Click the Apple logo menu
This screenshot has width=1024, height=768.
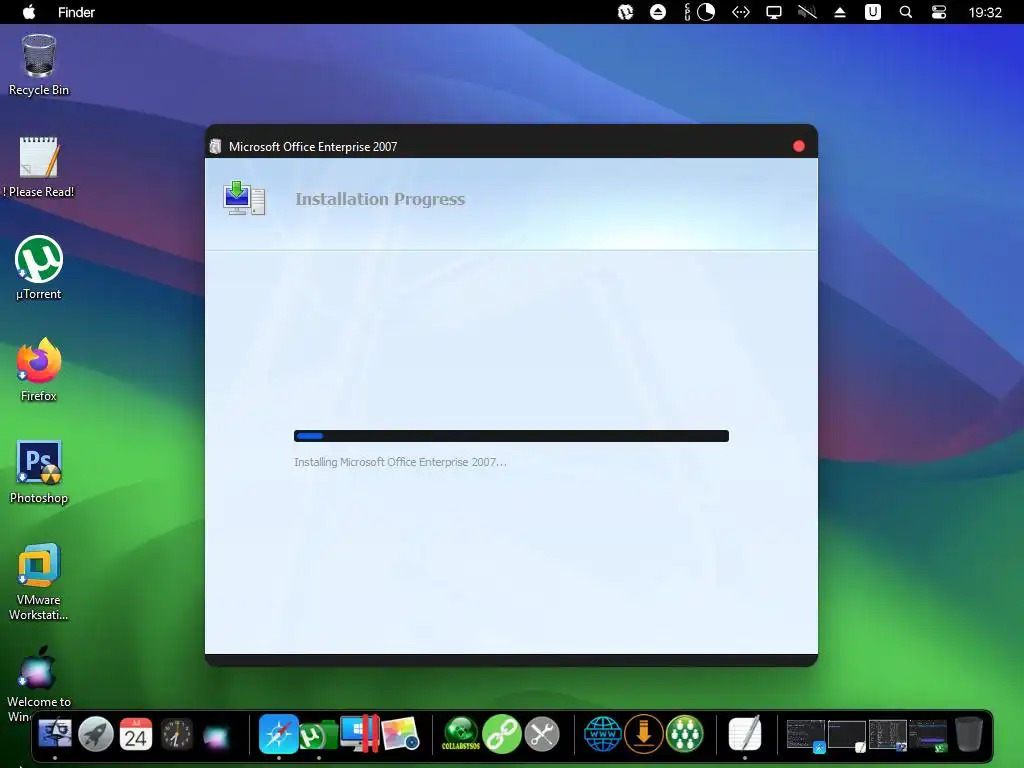click(29, 12)
